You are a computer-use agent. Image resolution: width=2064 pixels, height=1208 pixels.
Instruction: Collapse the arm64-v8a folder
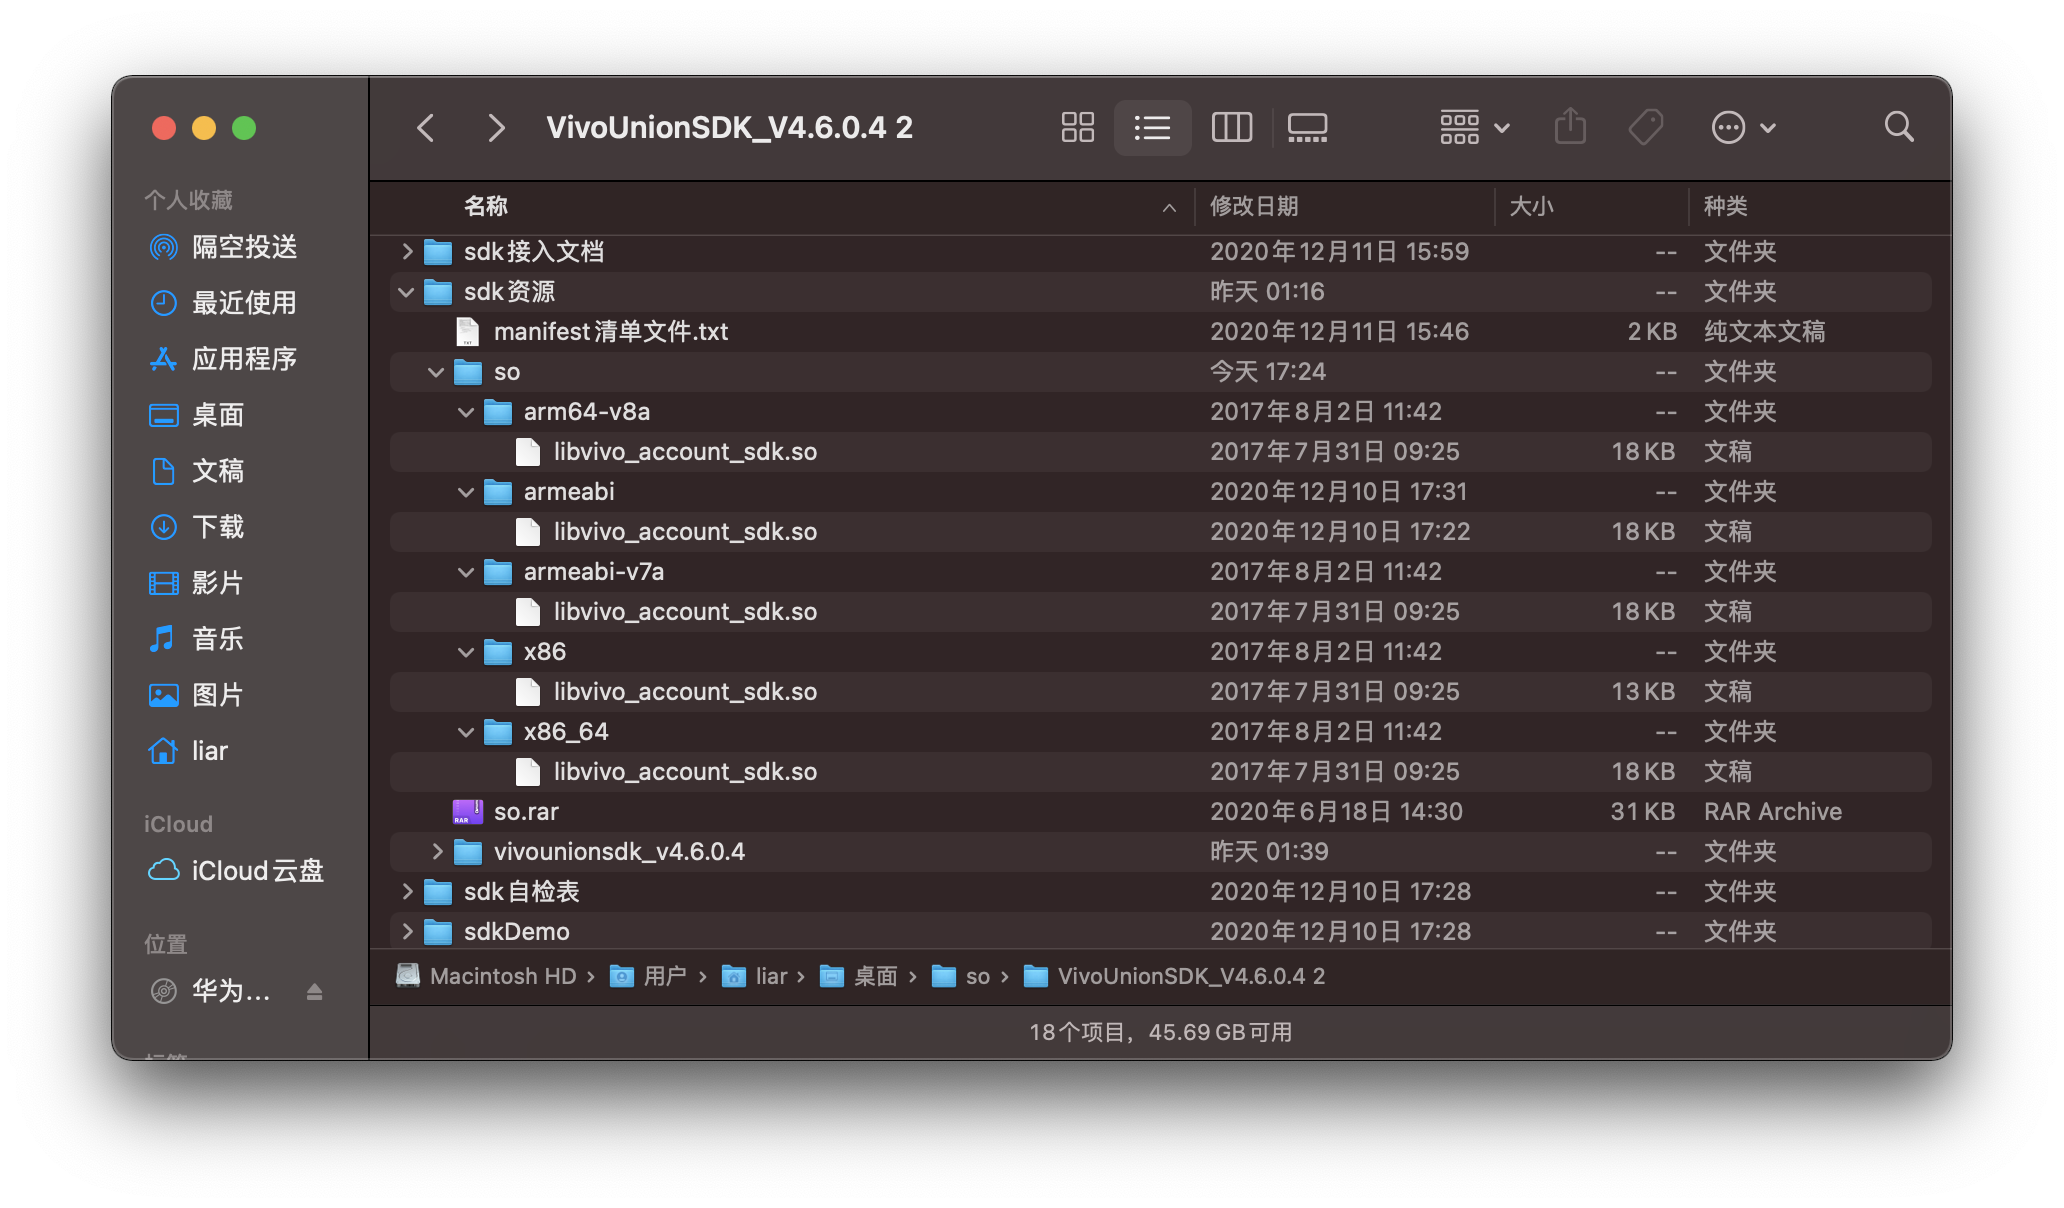tap(466, 412)
